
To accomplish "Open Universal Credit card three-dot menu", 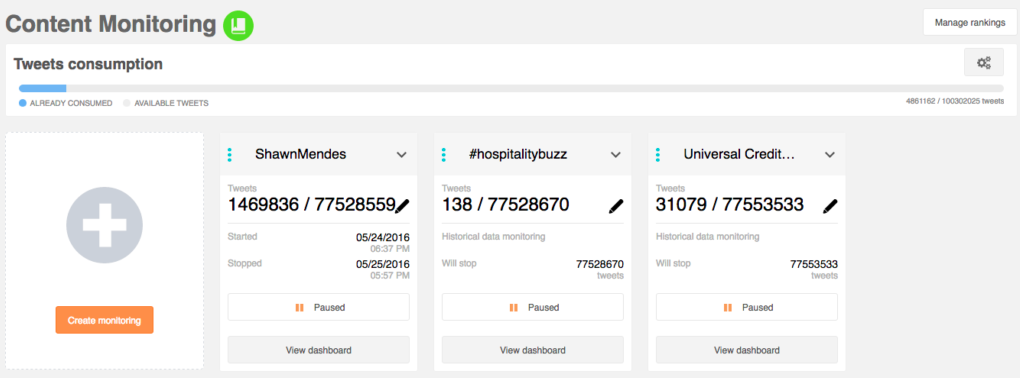I will [x=658, y=154].
